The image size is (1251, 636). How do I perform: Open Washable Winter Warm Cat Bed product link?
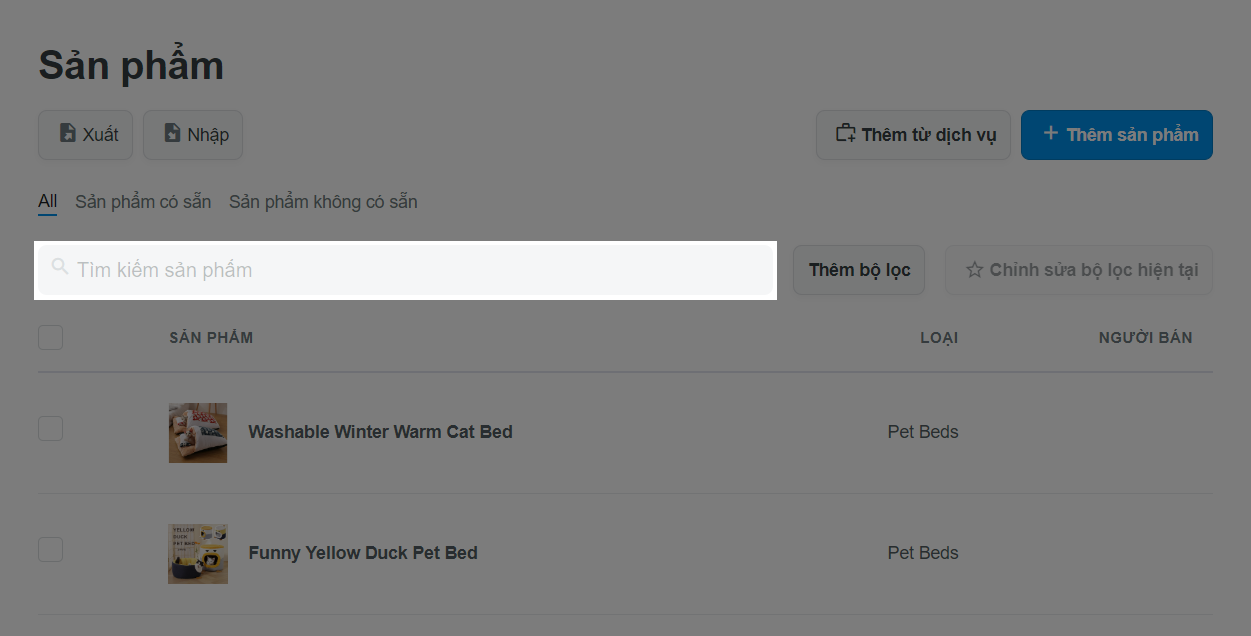point(380,432)
